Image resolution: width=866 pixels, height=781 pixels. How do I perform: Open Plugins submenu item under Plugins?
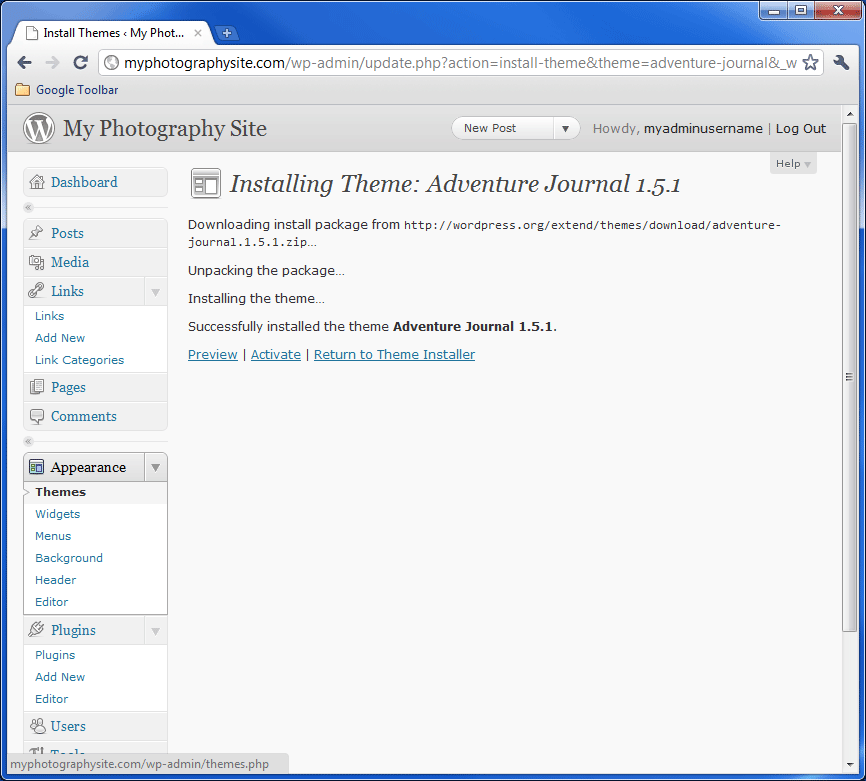click(55, 655)
